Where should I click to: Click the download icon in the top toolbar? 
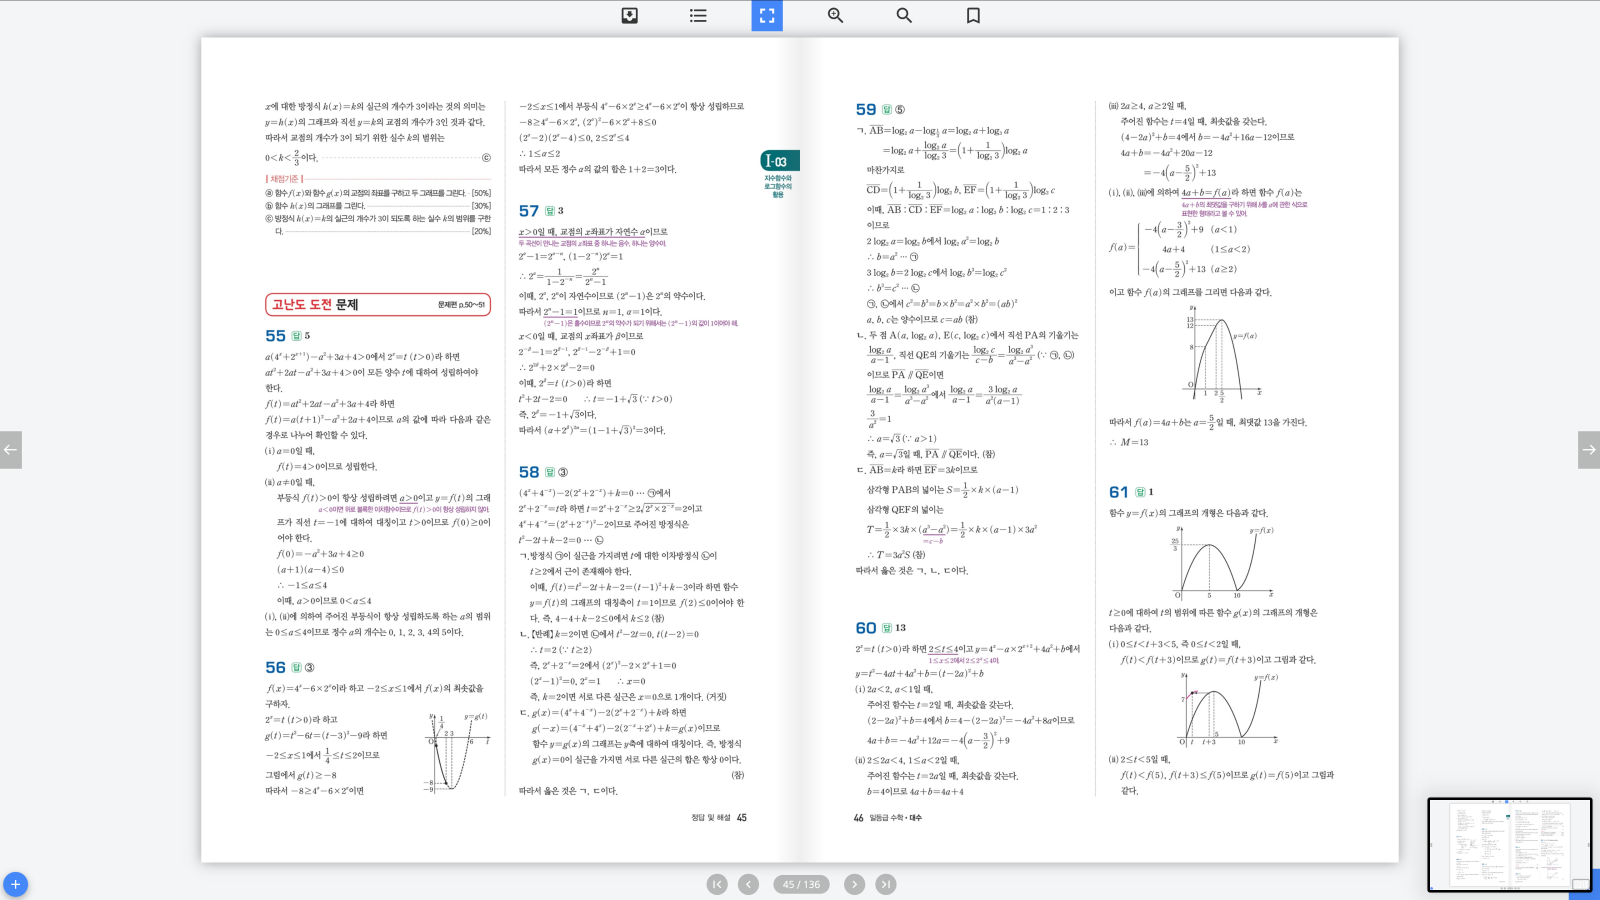(629, 15)
